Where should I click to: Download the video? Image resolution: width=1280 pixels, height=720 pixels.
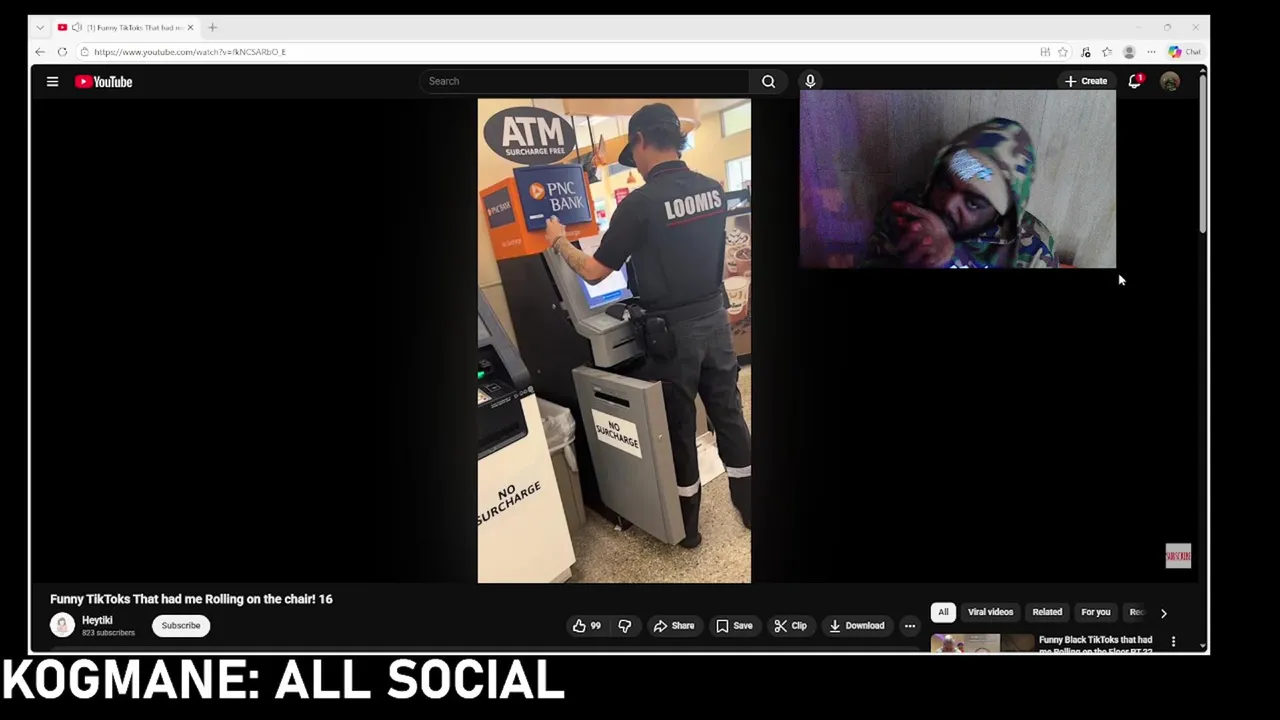pos(857,626)
